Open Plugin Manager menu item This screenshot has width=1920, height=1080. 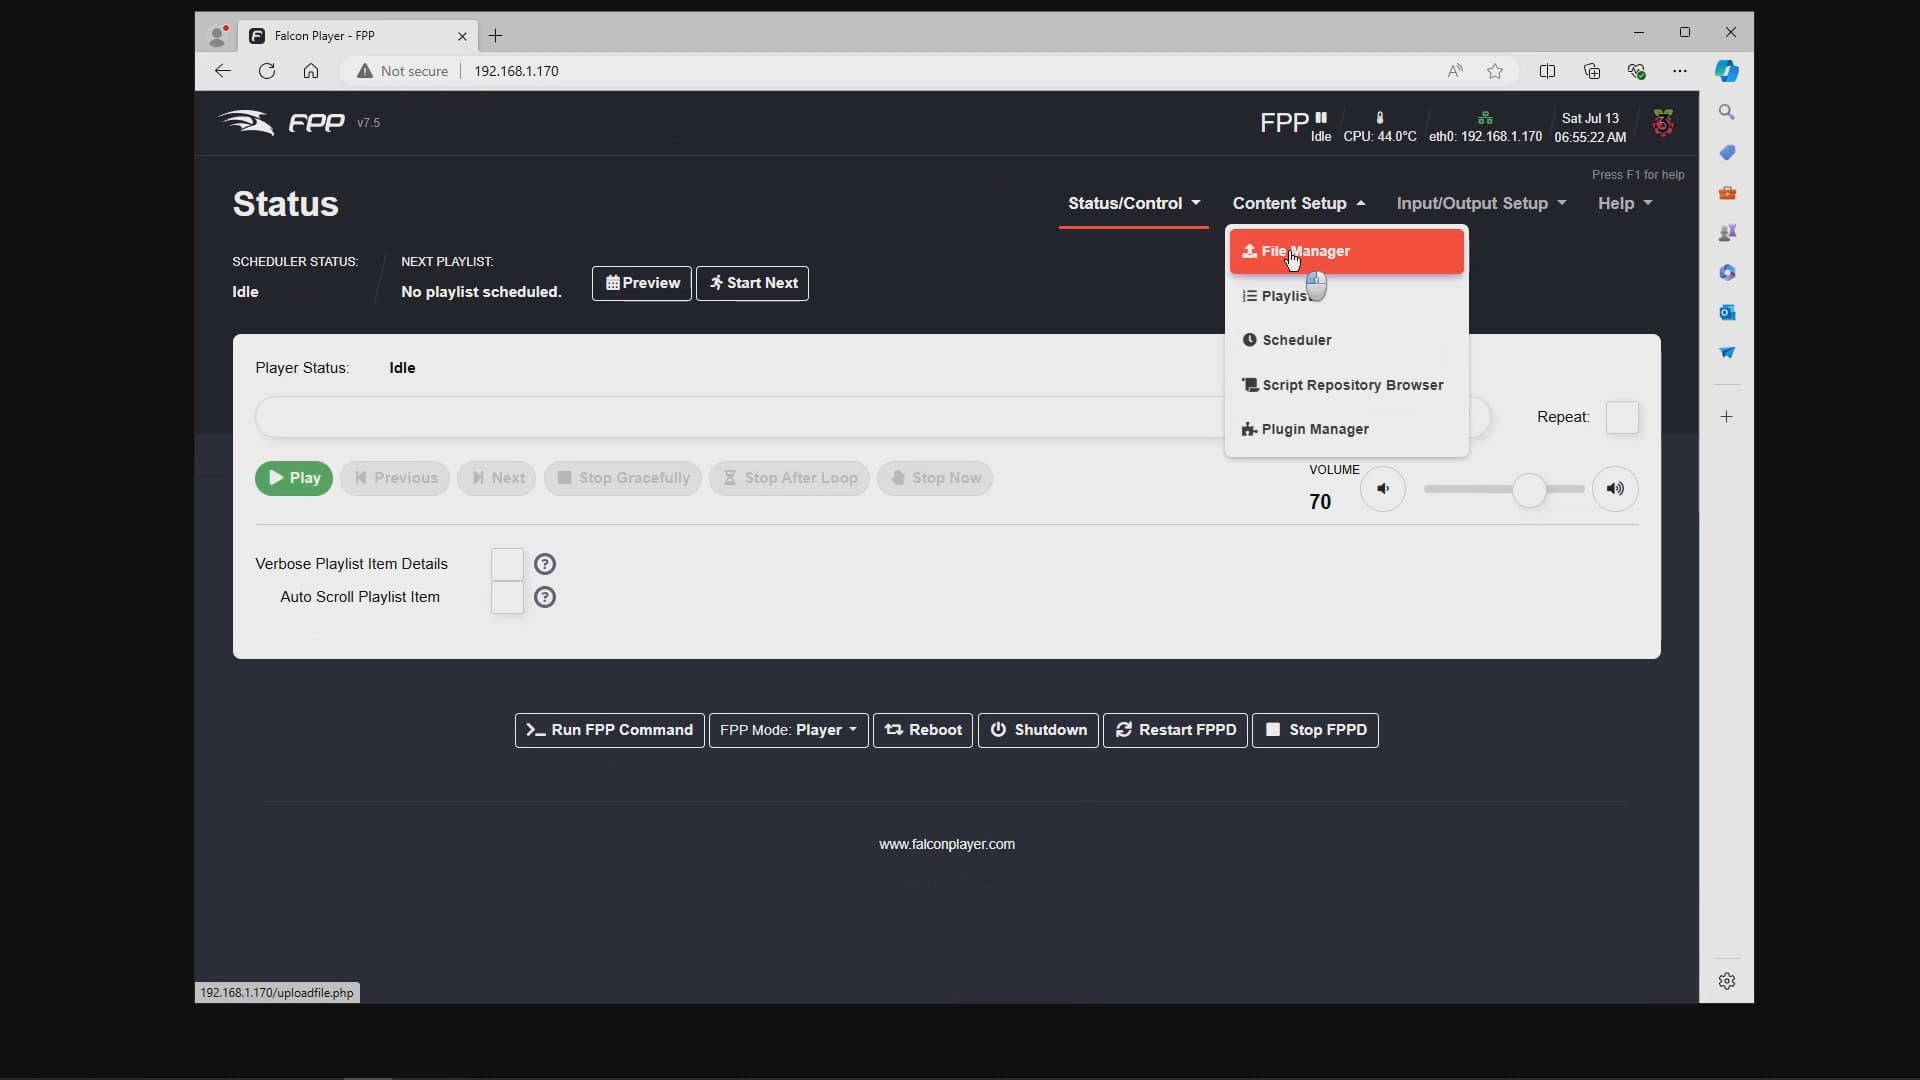coord(1346,429)
